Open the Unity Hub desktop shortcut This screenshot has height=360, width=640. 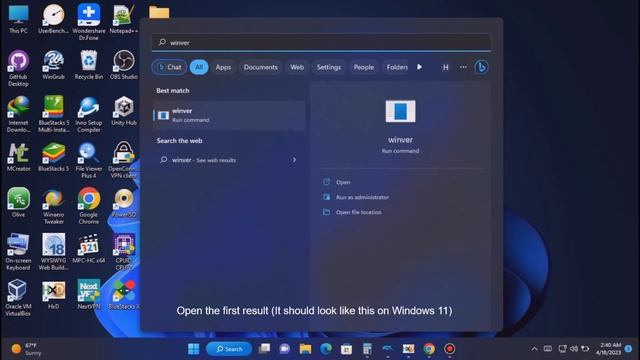tap(124, 111)
